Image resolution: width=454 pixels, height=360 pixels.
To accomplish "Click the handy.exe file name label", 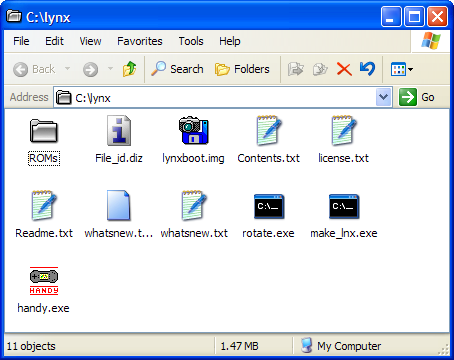I will [x=43, y=308].
